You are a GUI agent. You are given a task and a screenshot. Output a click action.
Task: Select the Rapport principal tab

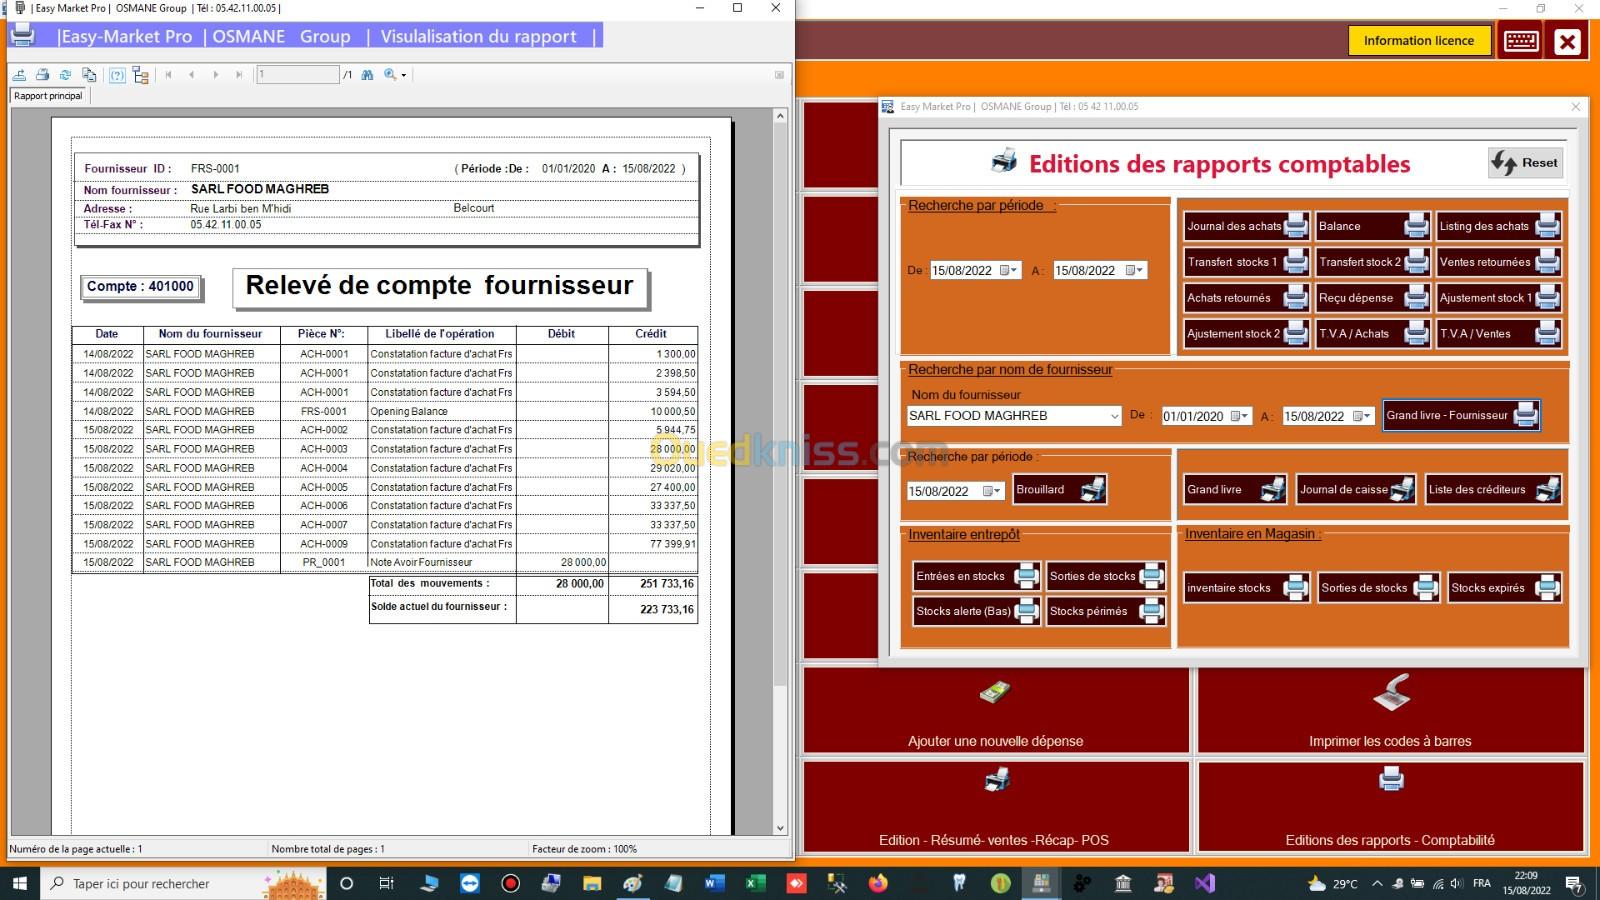point(48,96)
